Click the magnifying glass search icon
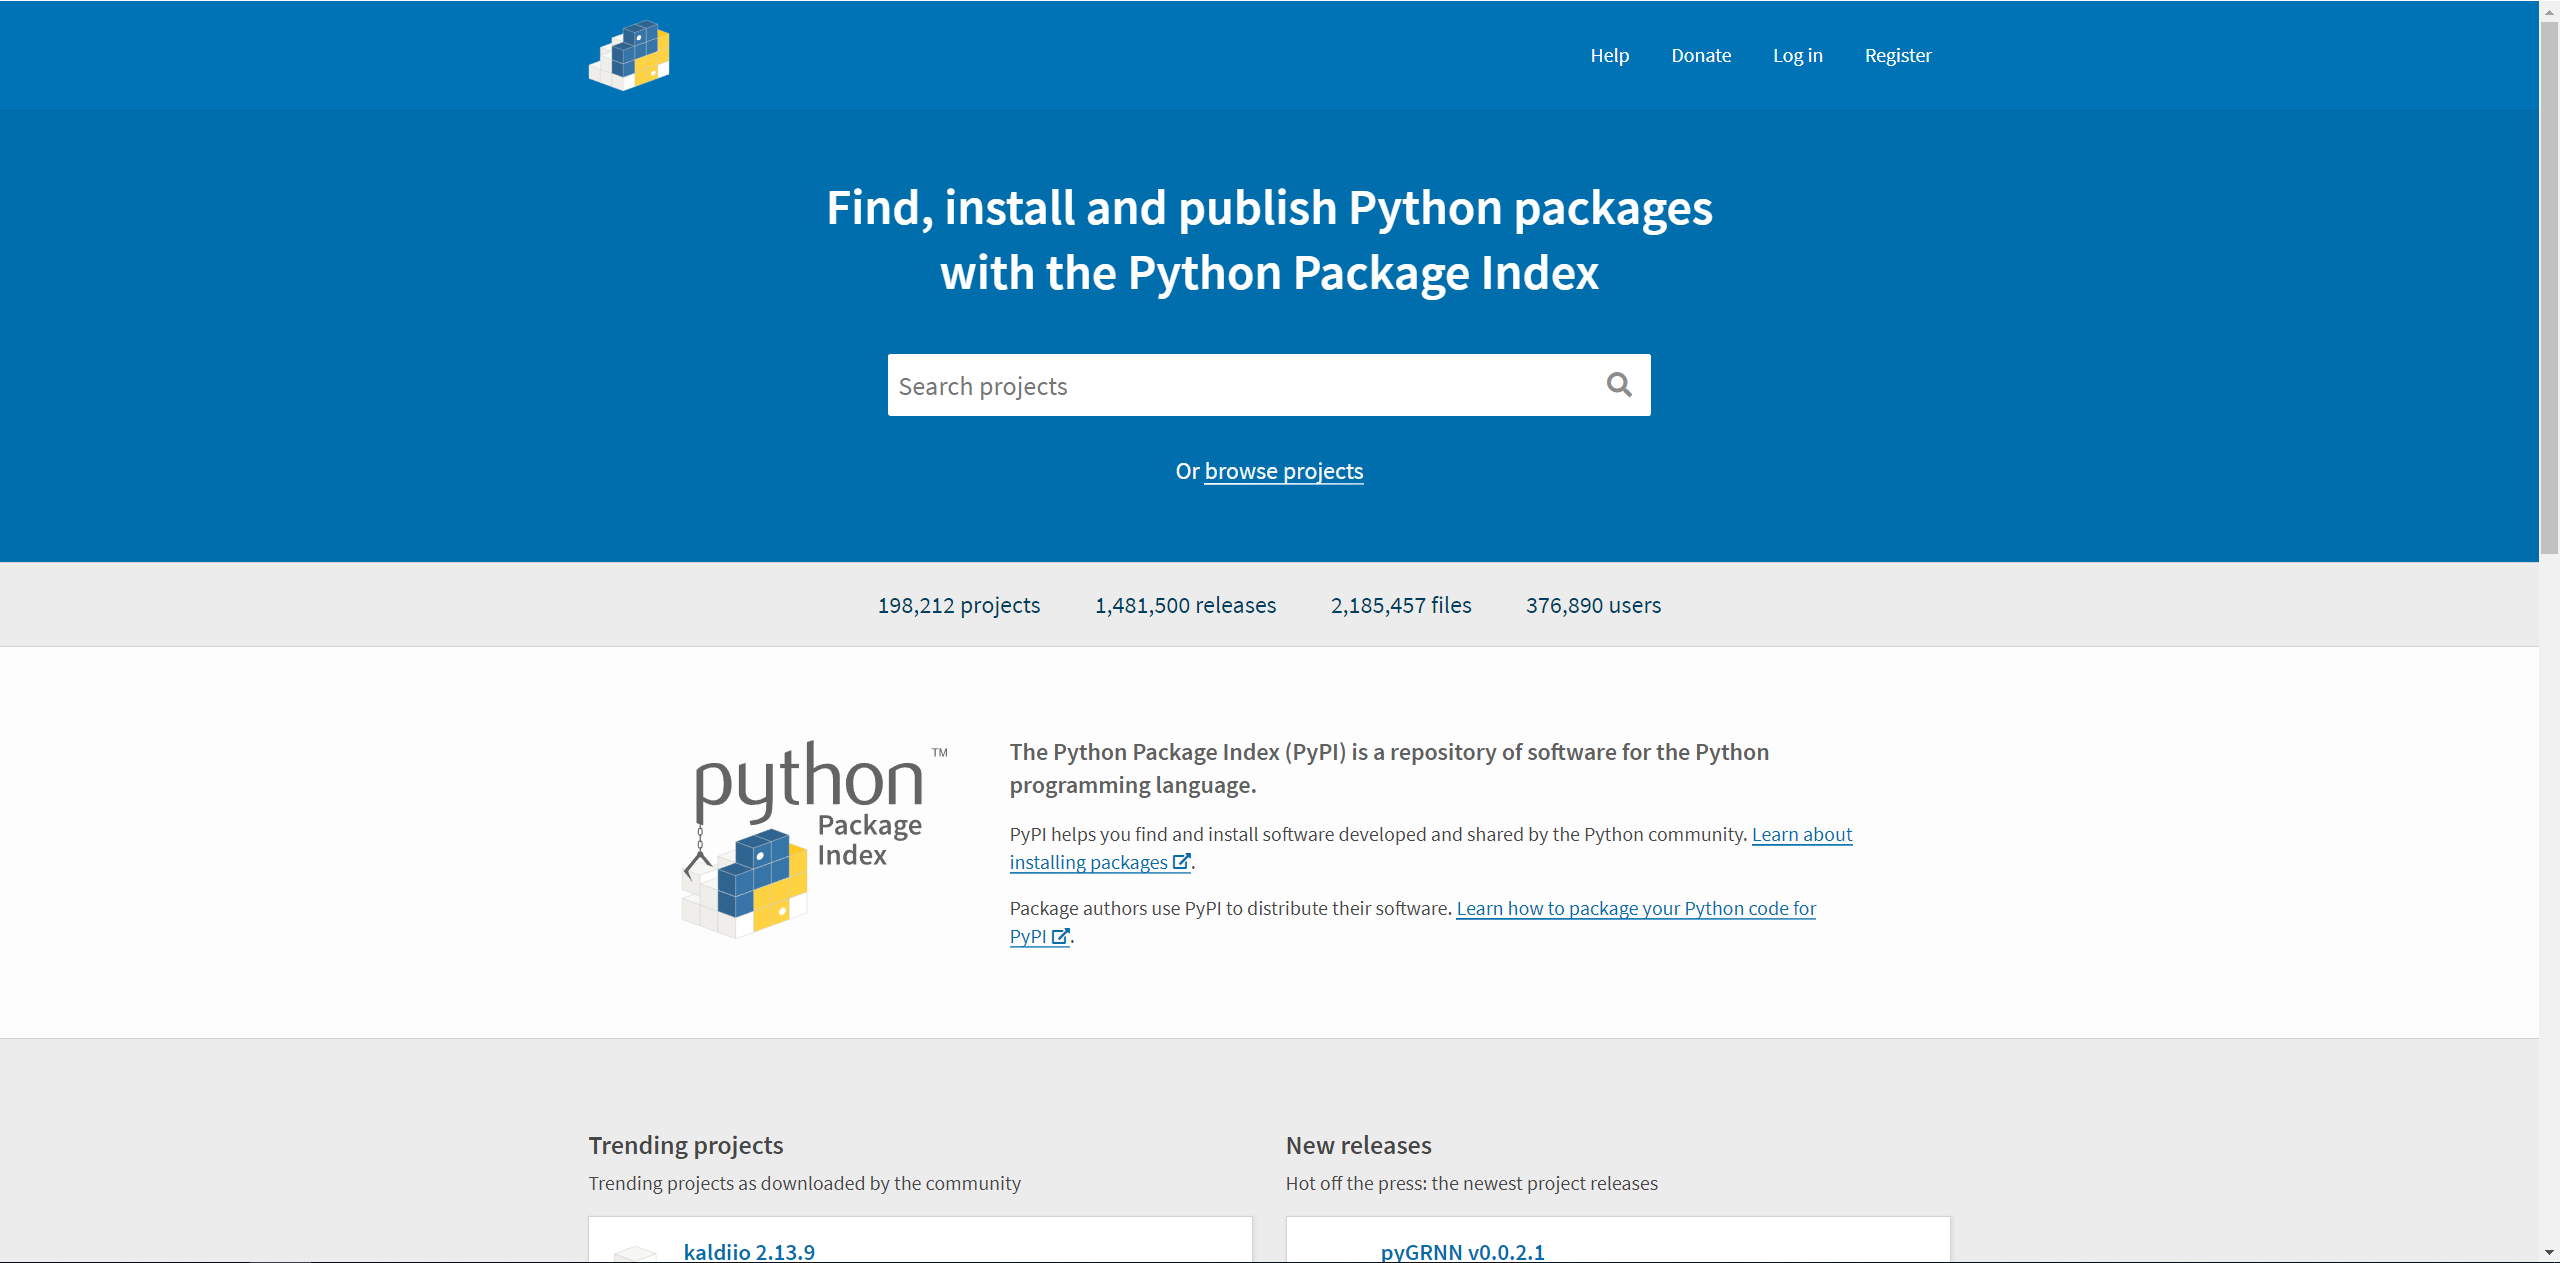The image size is (2560, 1263). coord(1619,384)
